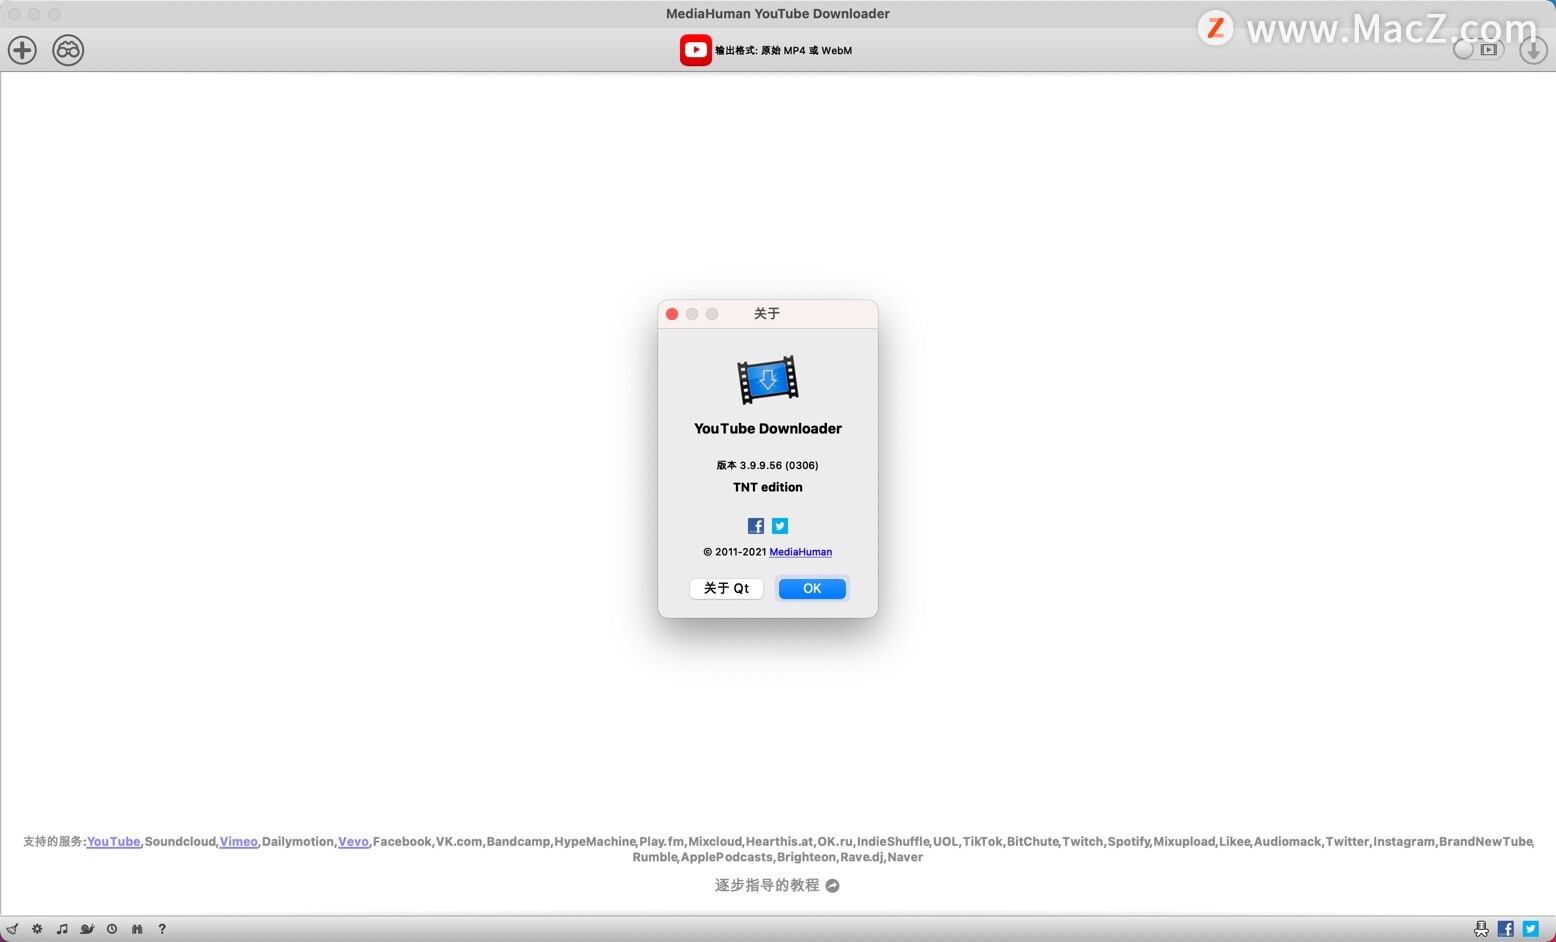Click the output format text 原始 MP4 或 WebM

806,50
